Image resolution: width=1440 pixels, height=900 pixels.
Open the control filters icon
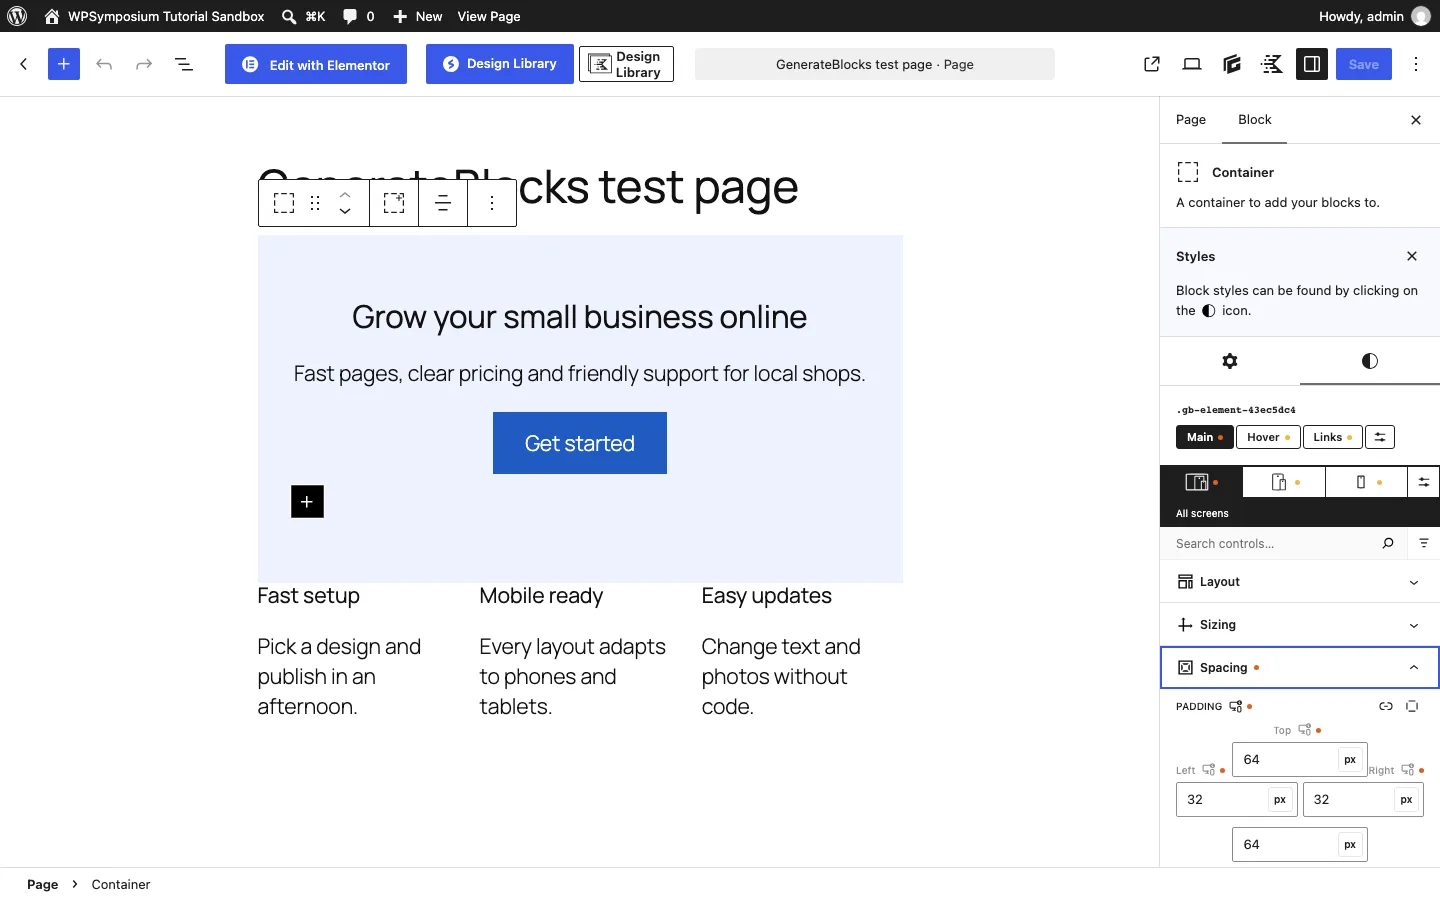[x=1424, y=543]
